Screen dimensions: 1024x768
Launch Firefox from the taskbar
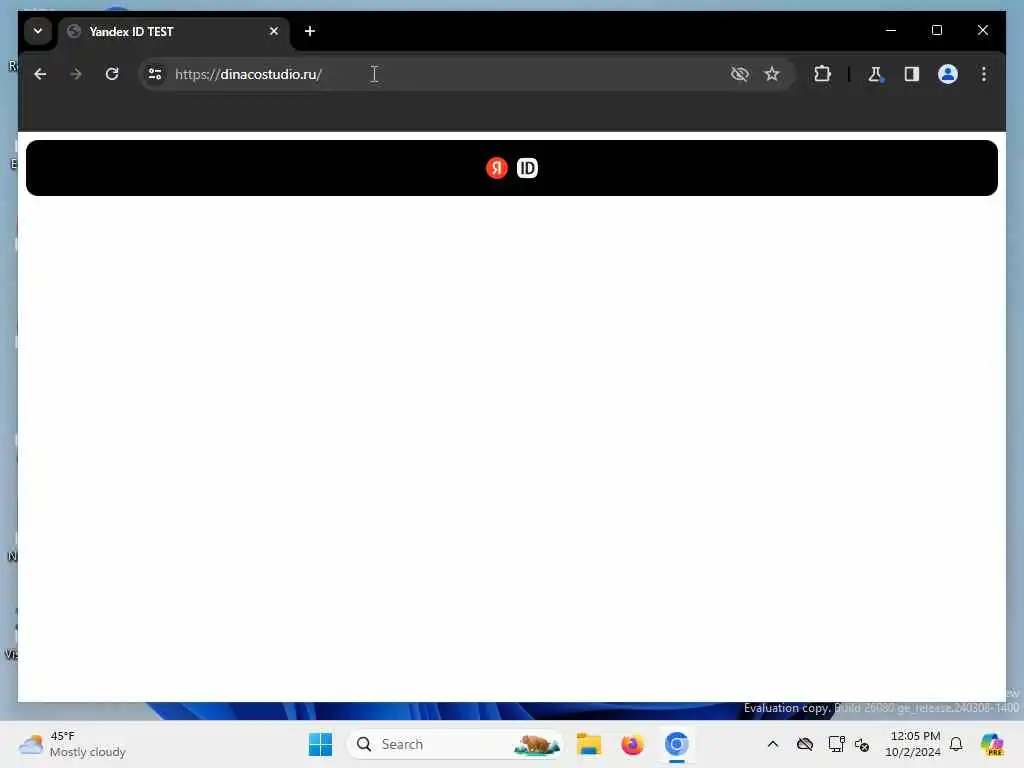(632, 744)
